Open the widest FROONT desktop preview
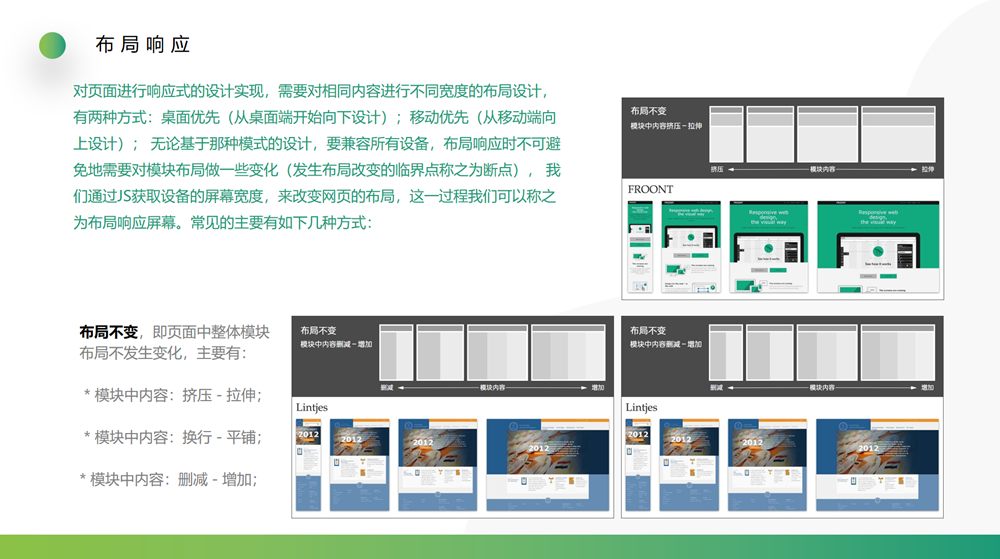 click(879, 248)
